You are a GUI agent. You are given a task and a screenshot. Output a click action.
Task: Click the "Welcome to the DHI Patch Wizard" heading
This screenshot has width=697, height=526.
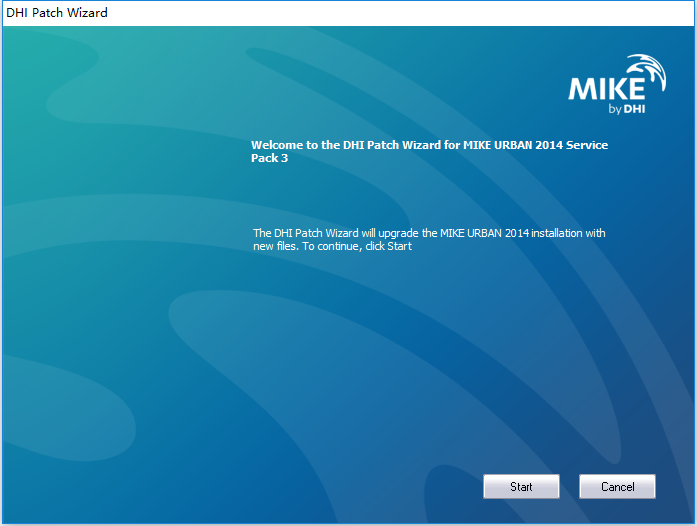point(429,151)
